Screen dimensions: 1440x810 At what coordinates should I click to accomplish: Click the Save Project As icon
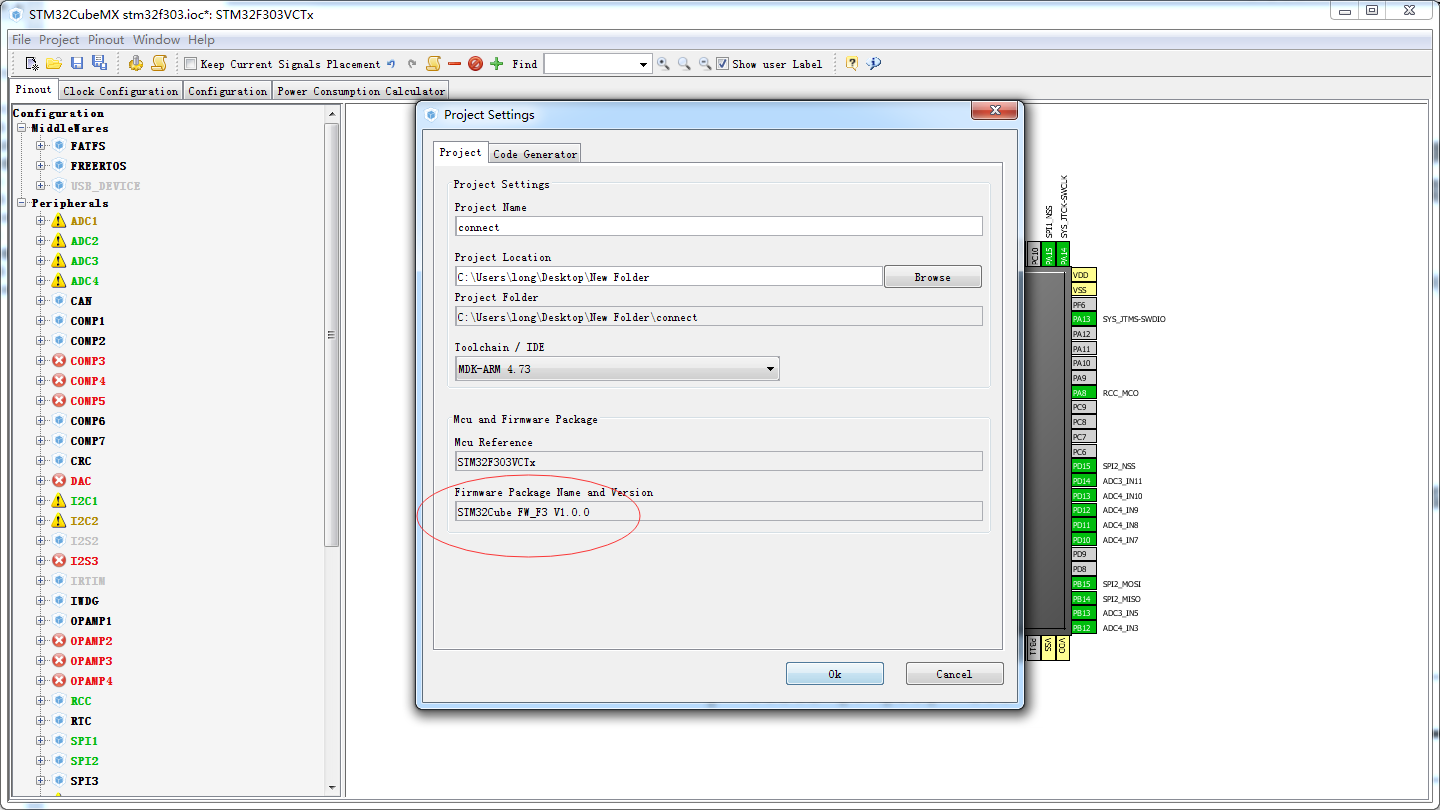pos(99,63)
